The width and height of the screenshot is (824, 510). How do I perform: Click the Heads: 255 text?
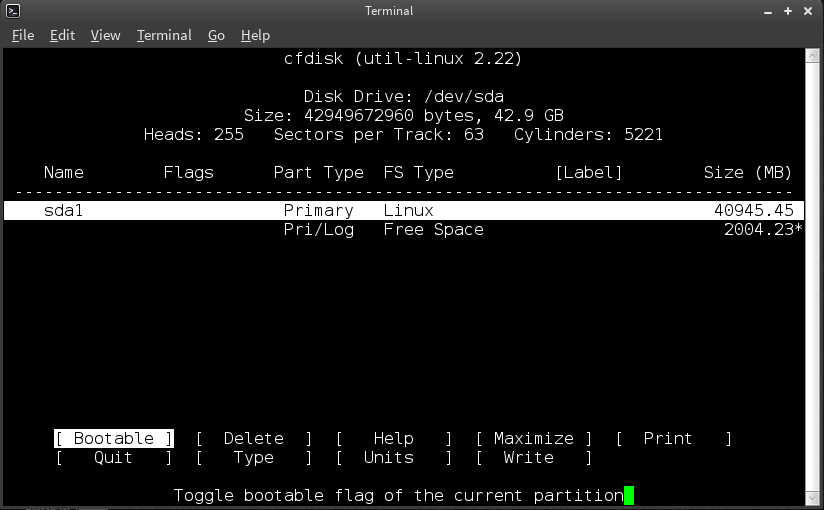[194, 135]
